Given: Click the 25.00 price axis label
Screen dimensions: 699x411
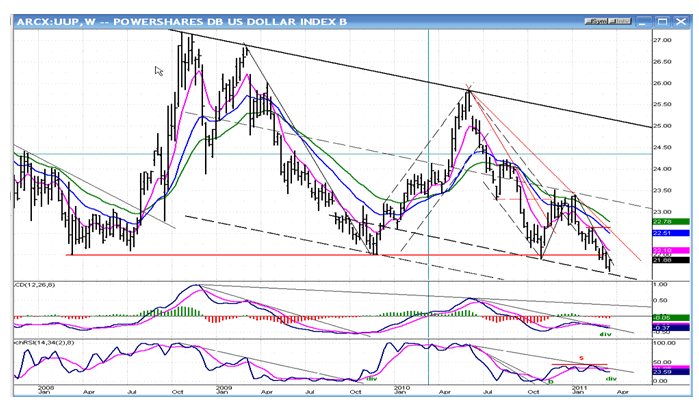Looking at the screenshot, I should pos(662,126).
